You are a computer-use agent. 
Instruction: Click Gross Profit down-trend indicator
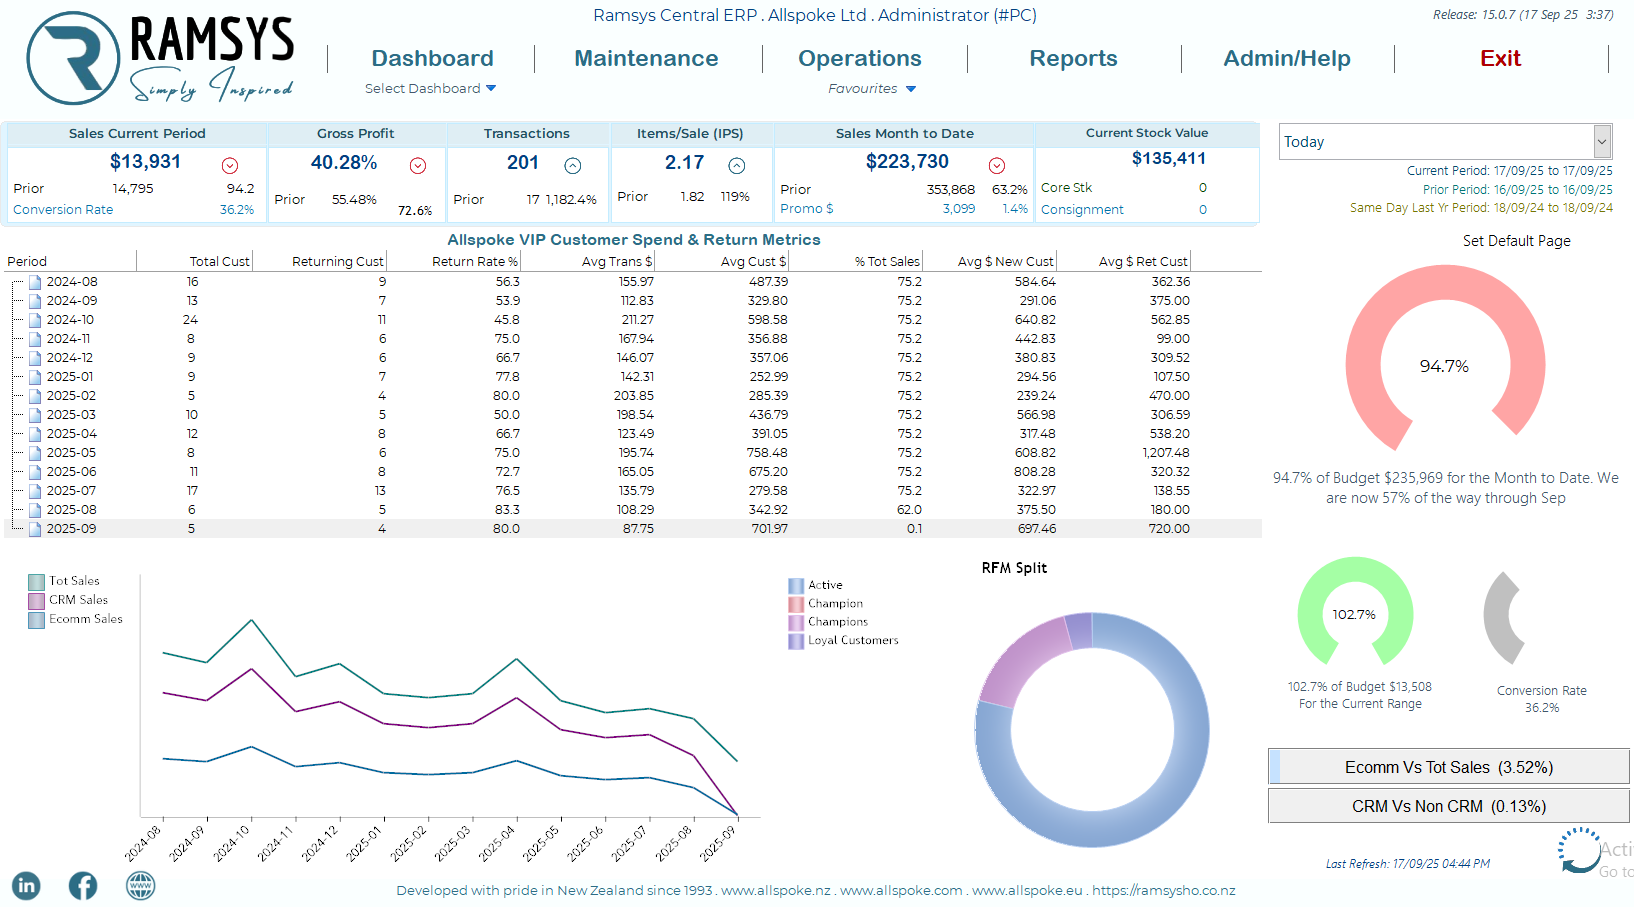click(x=418, y=165)
